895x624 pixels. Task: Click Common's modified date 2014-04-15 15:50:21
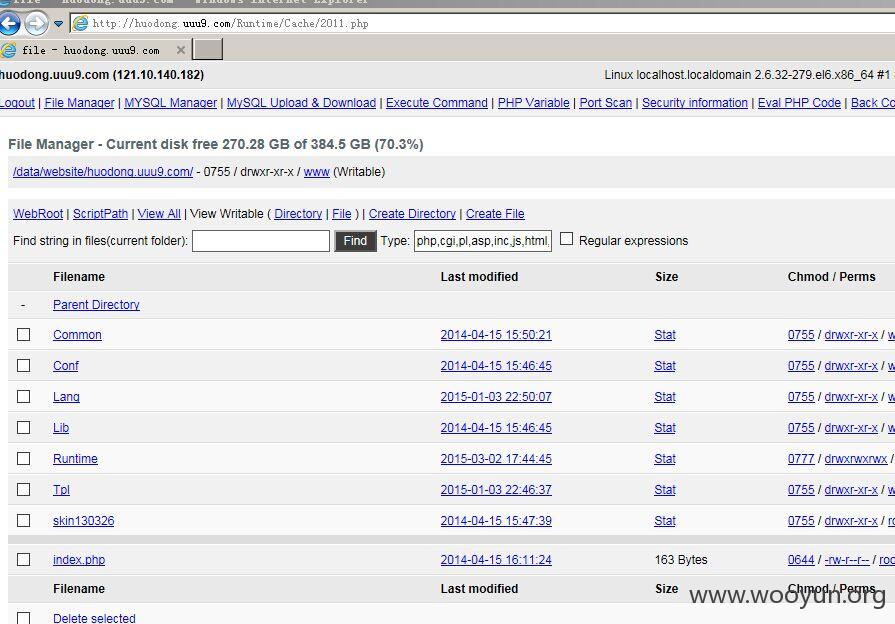point(496,335)
